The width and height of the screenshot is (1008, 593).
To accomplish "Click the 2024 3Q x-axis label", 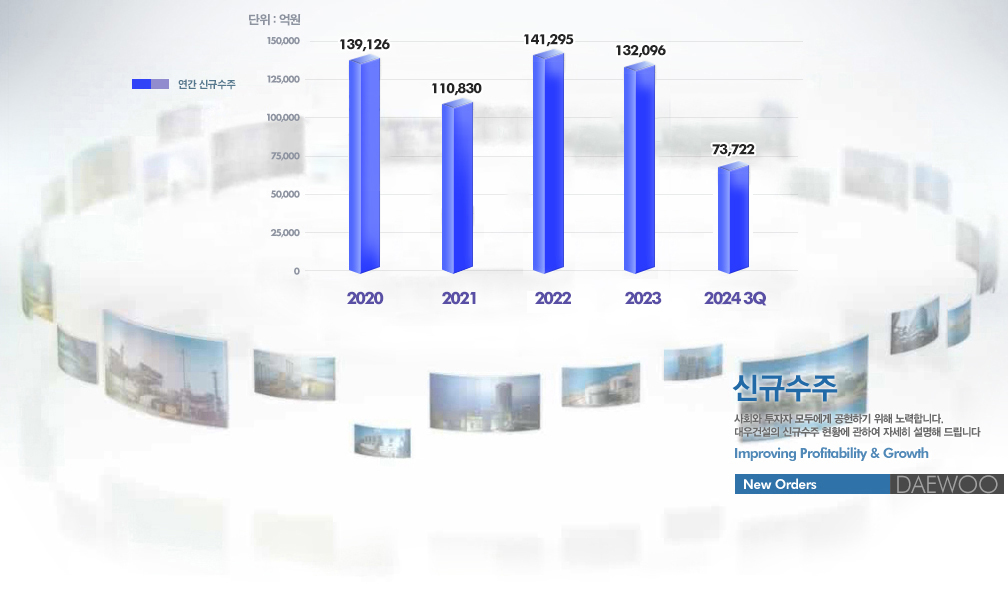I will [735, 298].
